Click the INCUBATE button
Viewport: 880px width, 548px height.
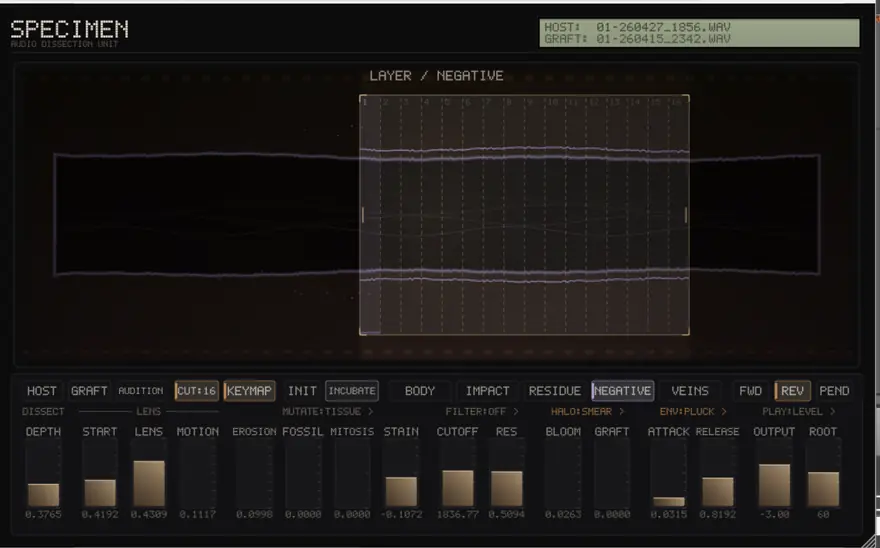(352, 391)
